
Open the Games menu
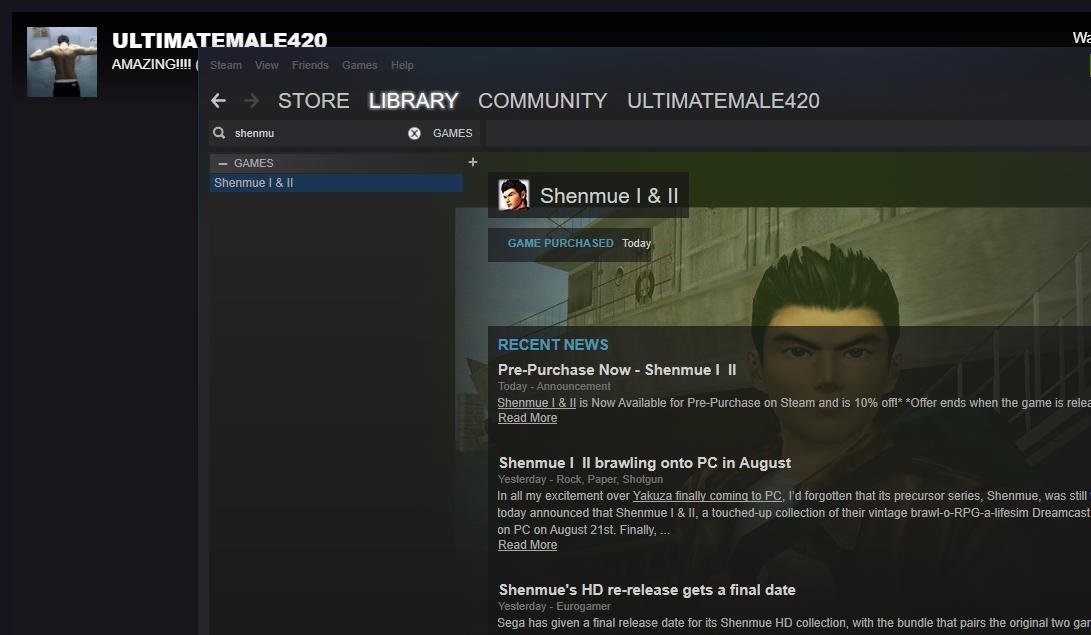click(x=360, y=65)
